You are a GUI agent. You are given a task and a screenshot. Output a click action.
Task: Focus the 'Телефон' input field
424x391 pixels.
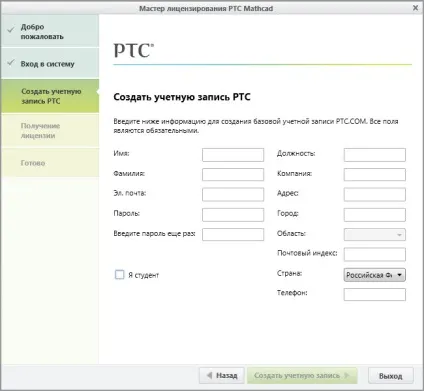point(375,295)
